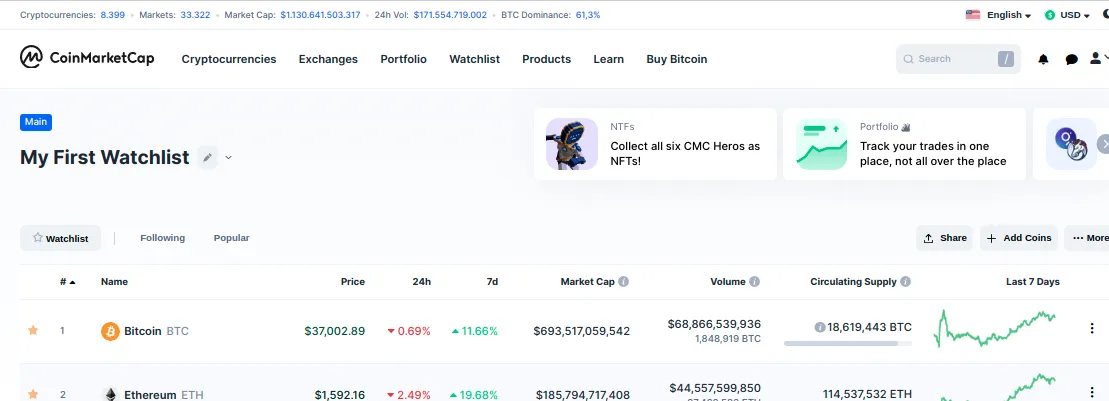Expand the watchlist selector chevron
The width and height of the screenshot is (1109, 401).
[x=228, y=157]
